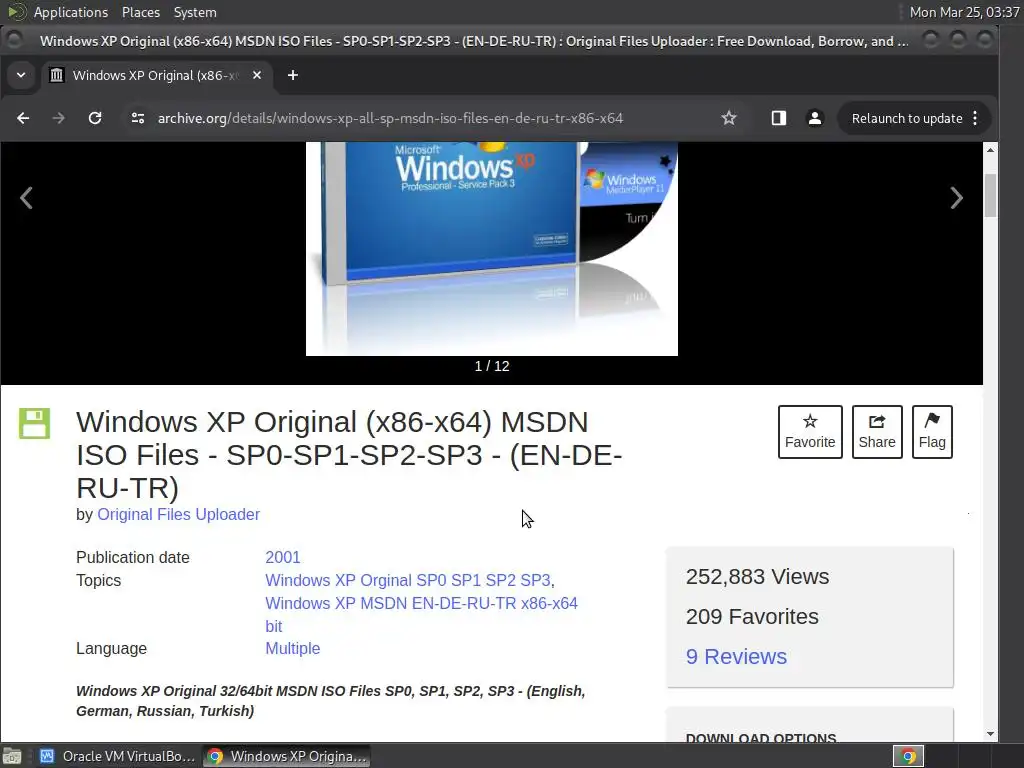Flag this archive item
Viewport: 1024px width, 768px height.
click(932, 432)
